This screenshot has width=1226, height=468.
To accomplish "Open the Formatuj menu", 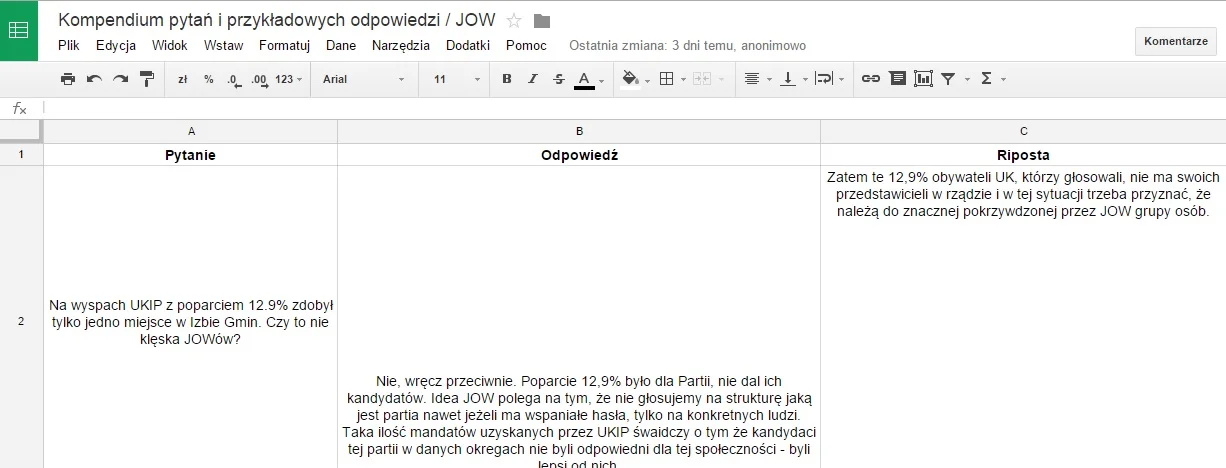I will 284,46.
